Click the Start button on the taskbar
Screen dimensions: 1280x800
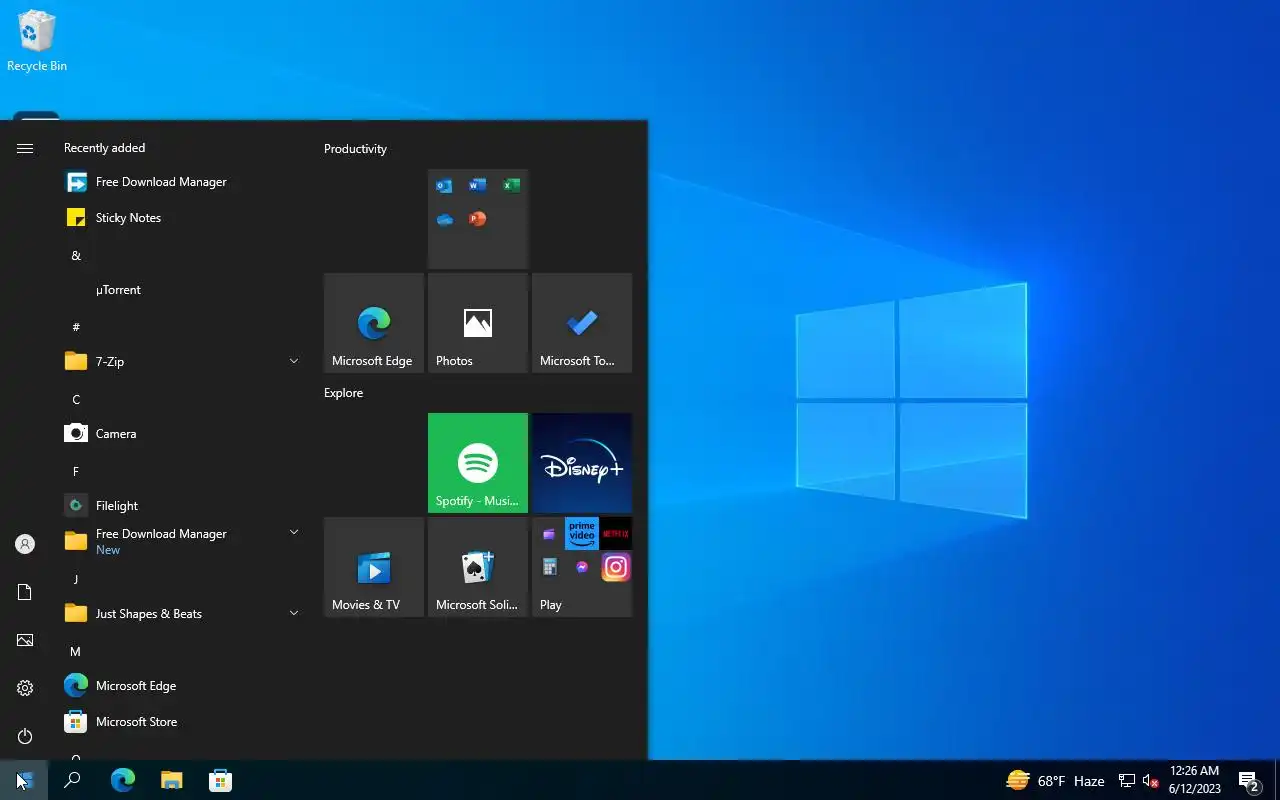[x=24, y=780]
